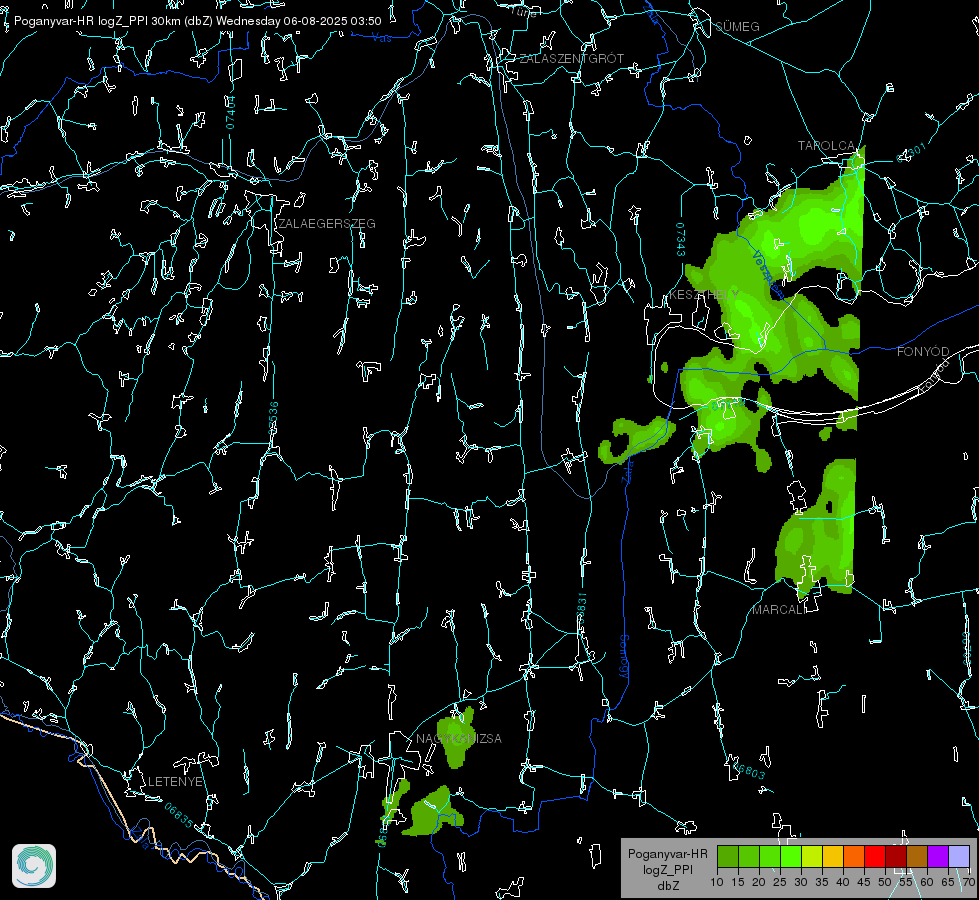979x900 pixels.
Task: Select the 35–40 dBZ yellow swatch
Action: 833,857
